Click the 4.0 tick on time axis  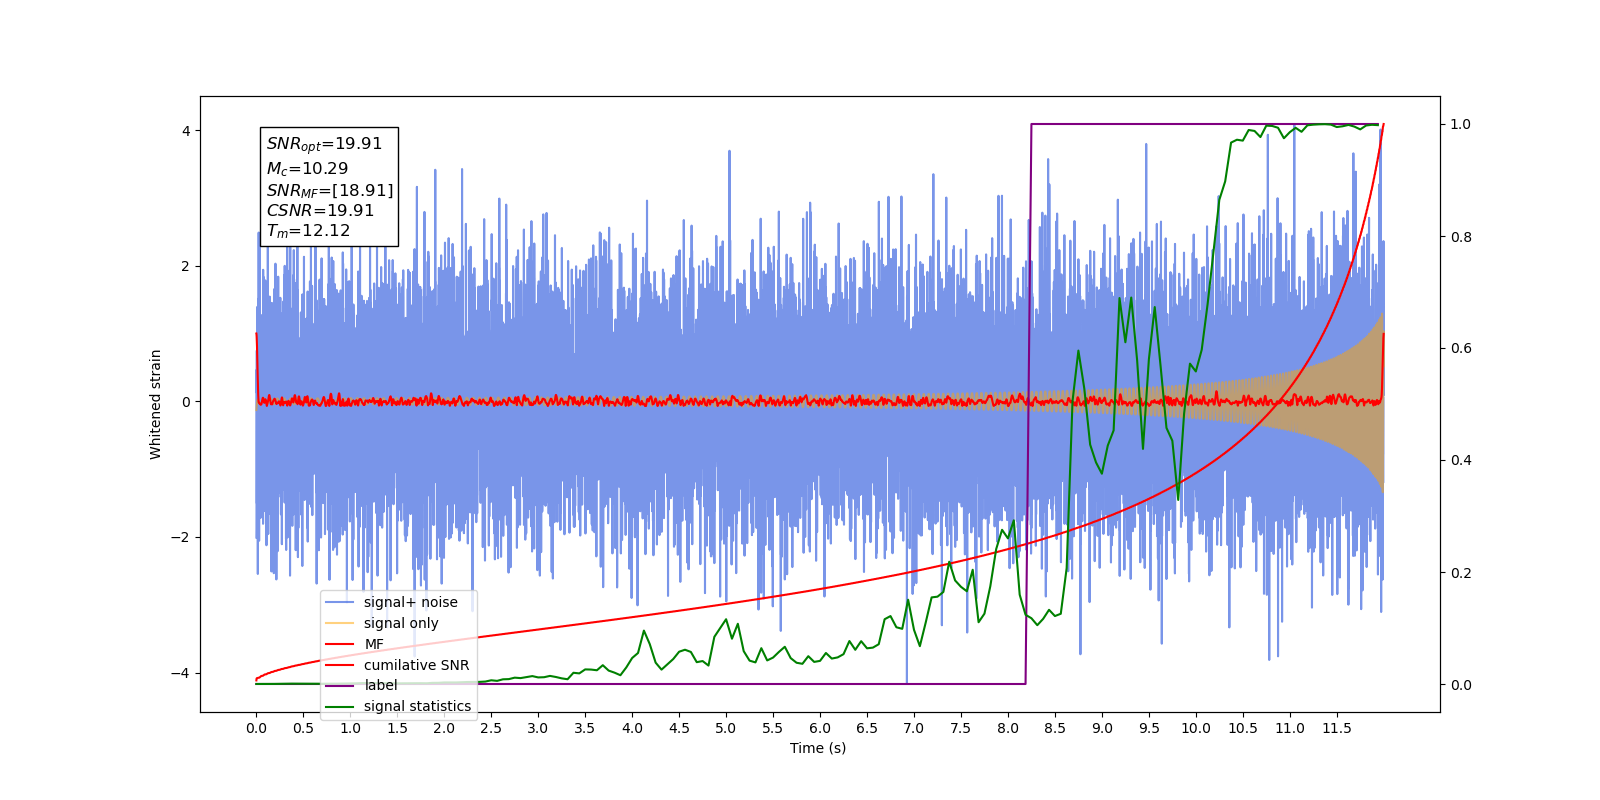pyautogui.click(x=632, y=728)
